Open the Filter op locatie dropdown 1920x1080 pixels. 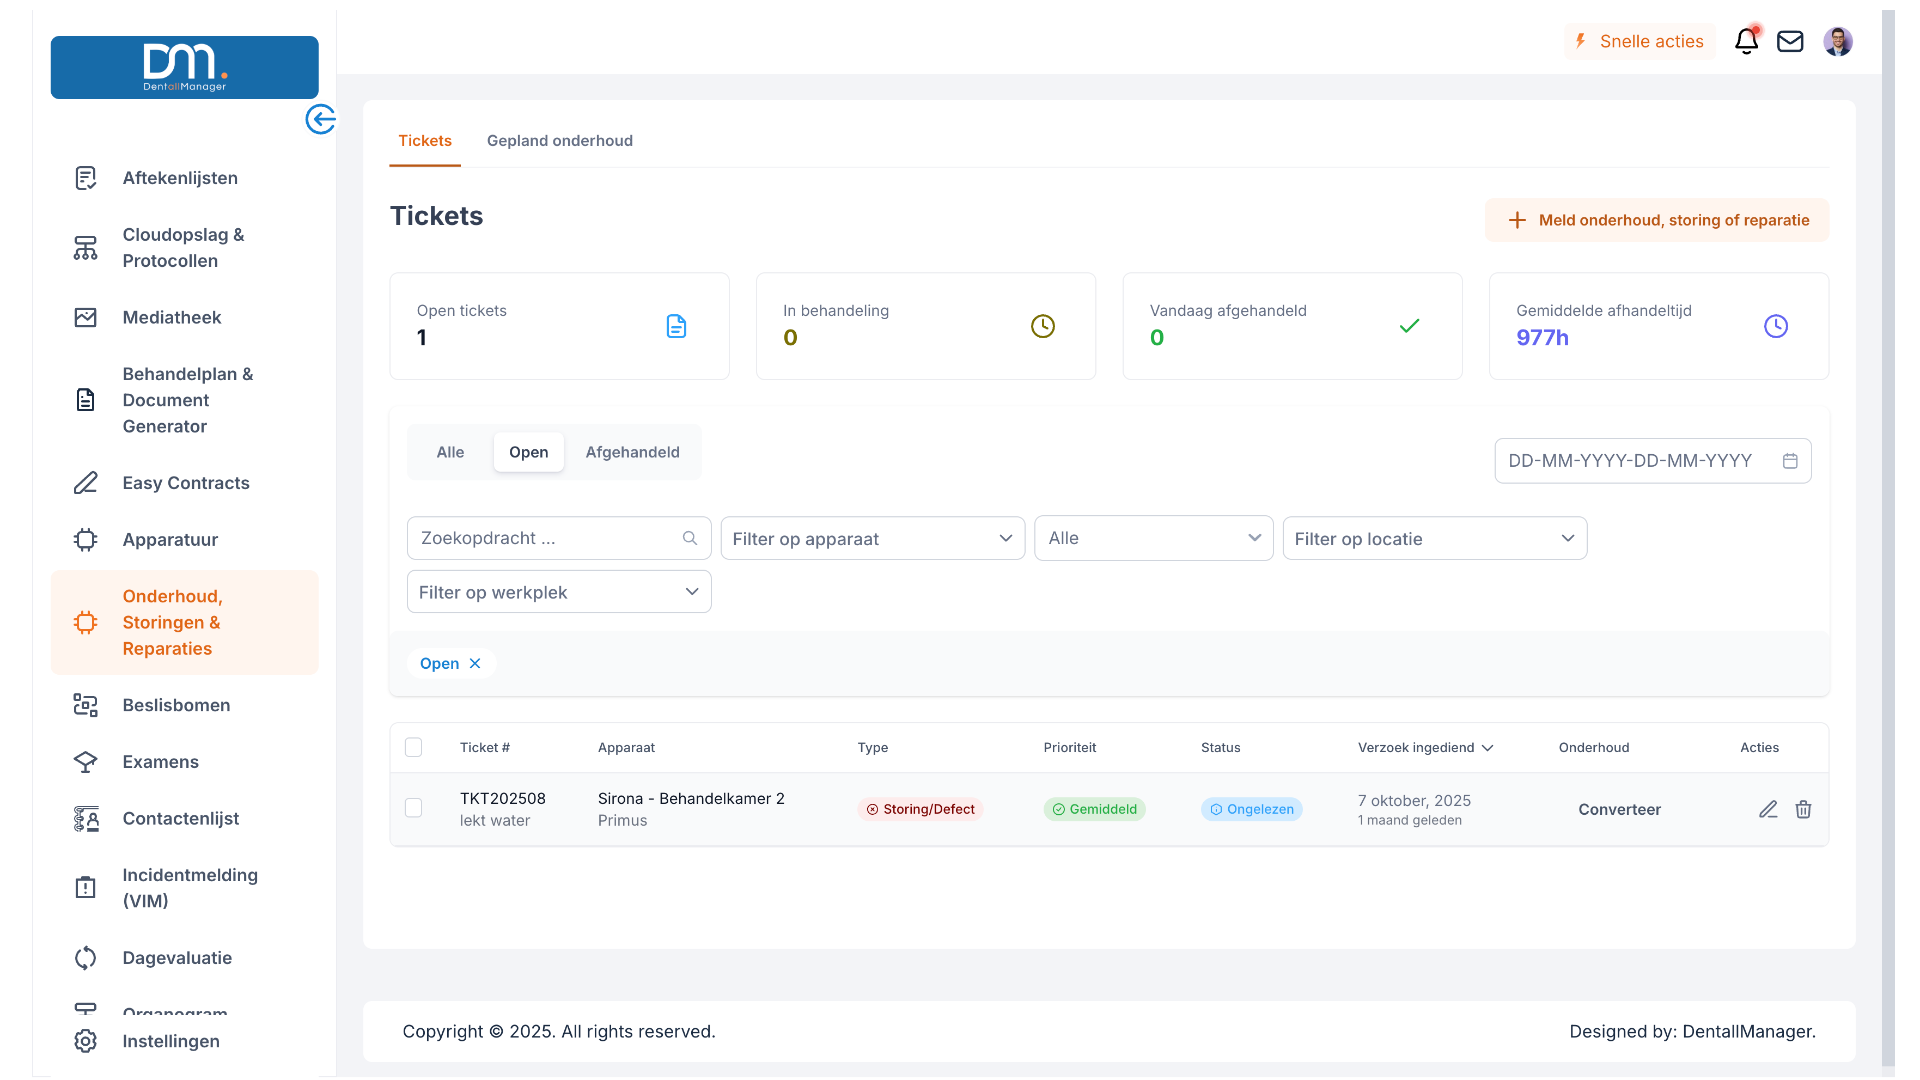[x=1434, y=538]
